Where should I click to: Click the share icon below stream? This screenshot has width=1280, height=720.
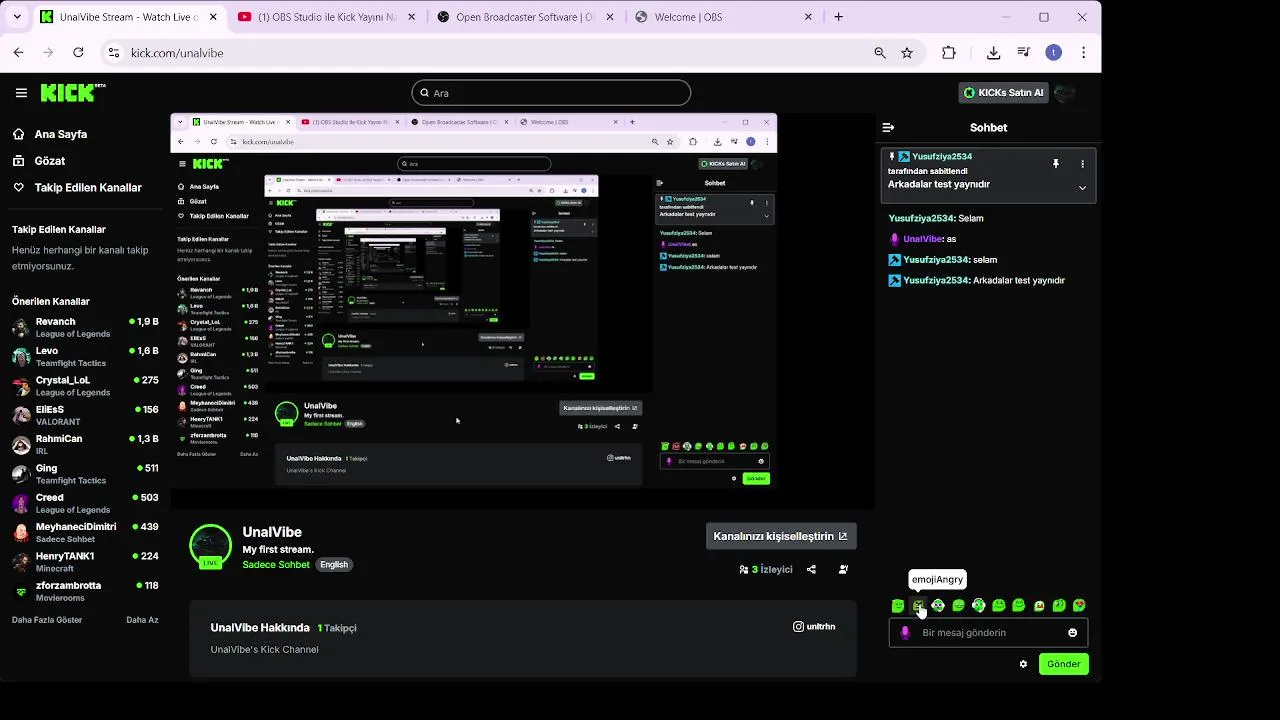tap(811, 570)
